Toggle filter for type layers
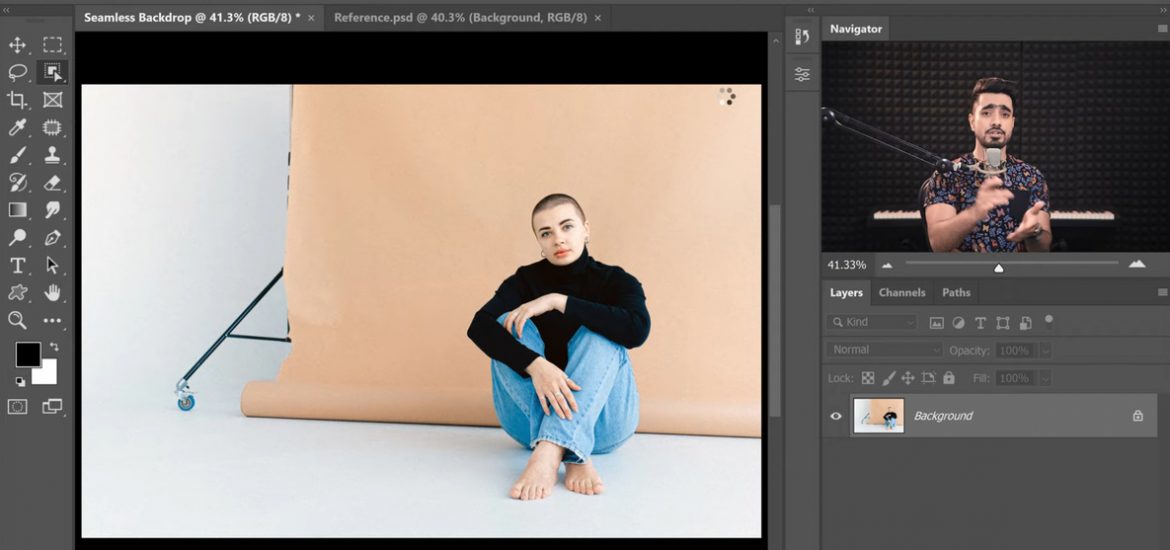 [980, 323]
